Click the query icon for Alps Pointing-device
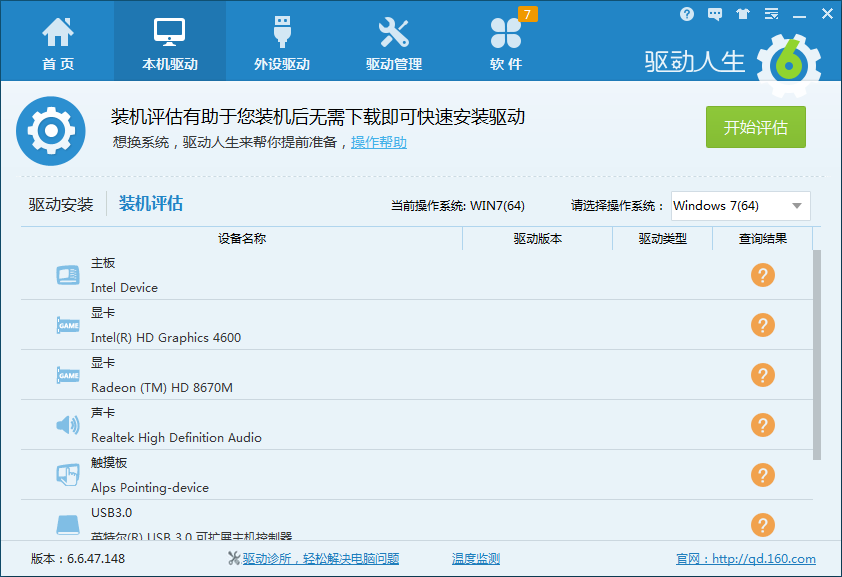The height and width of the screenshot is (577, 842). click(762, 475)
